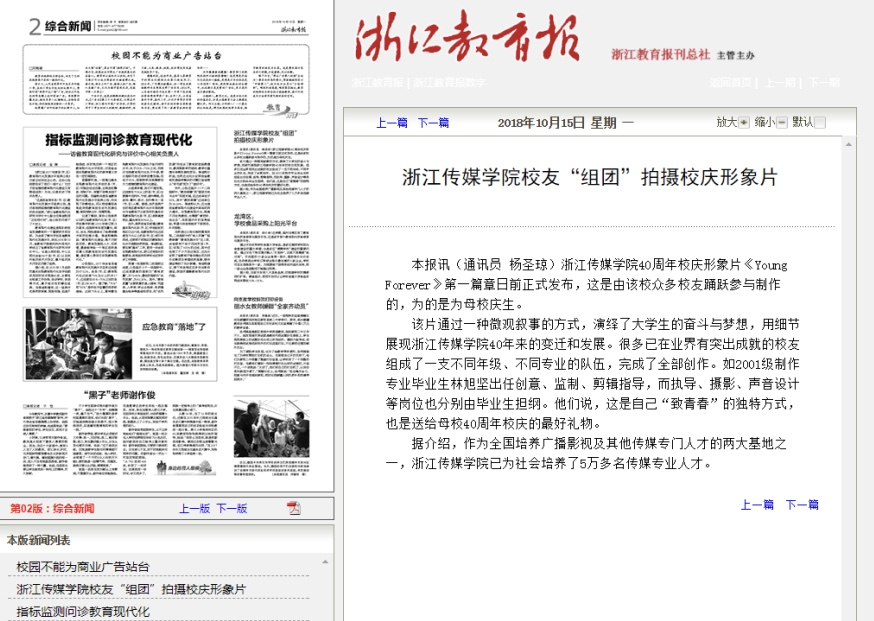The height and width of the screenshot is (621, 874).
Task: Click the date 2018年10月15日 星期一
Action: [566, 123]
